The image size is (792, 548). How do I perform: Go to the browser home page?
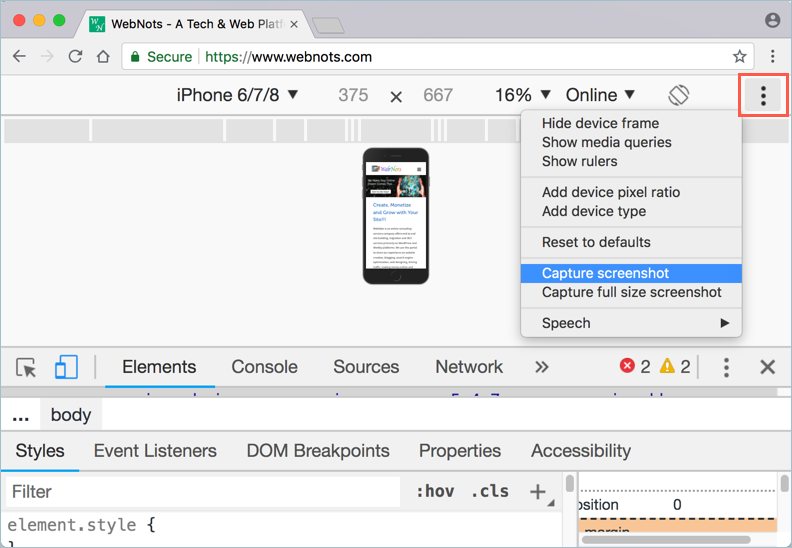point(103,57)
